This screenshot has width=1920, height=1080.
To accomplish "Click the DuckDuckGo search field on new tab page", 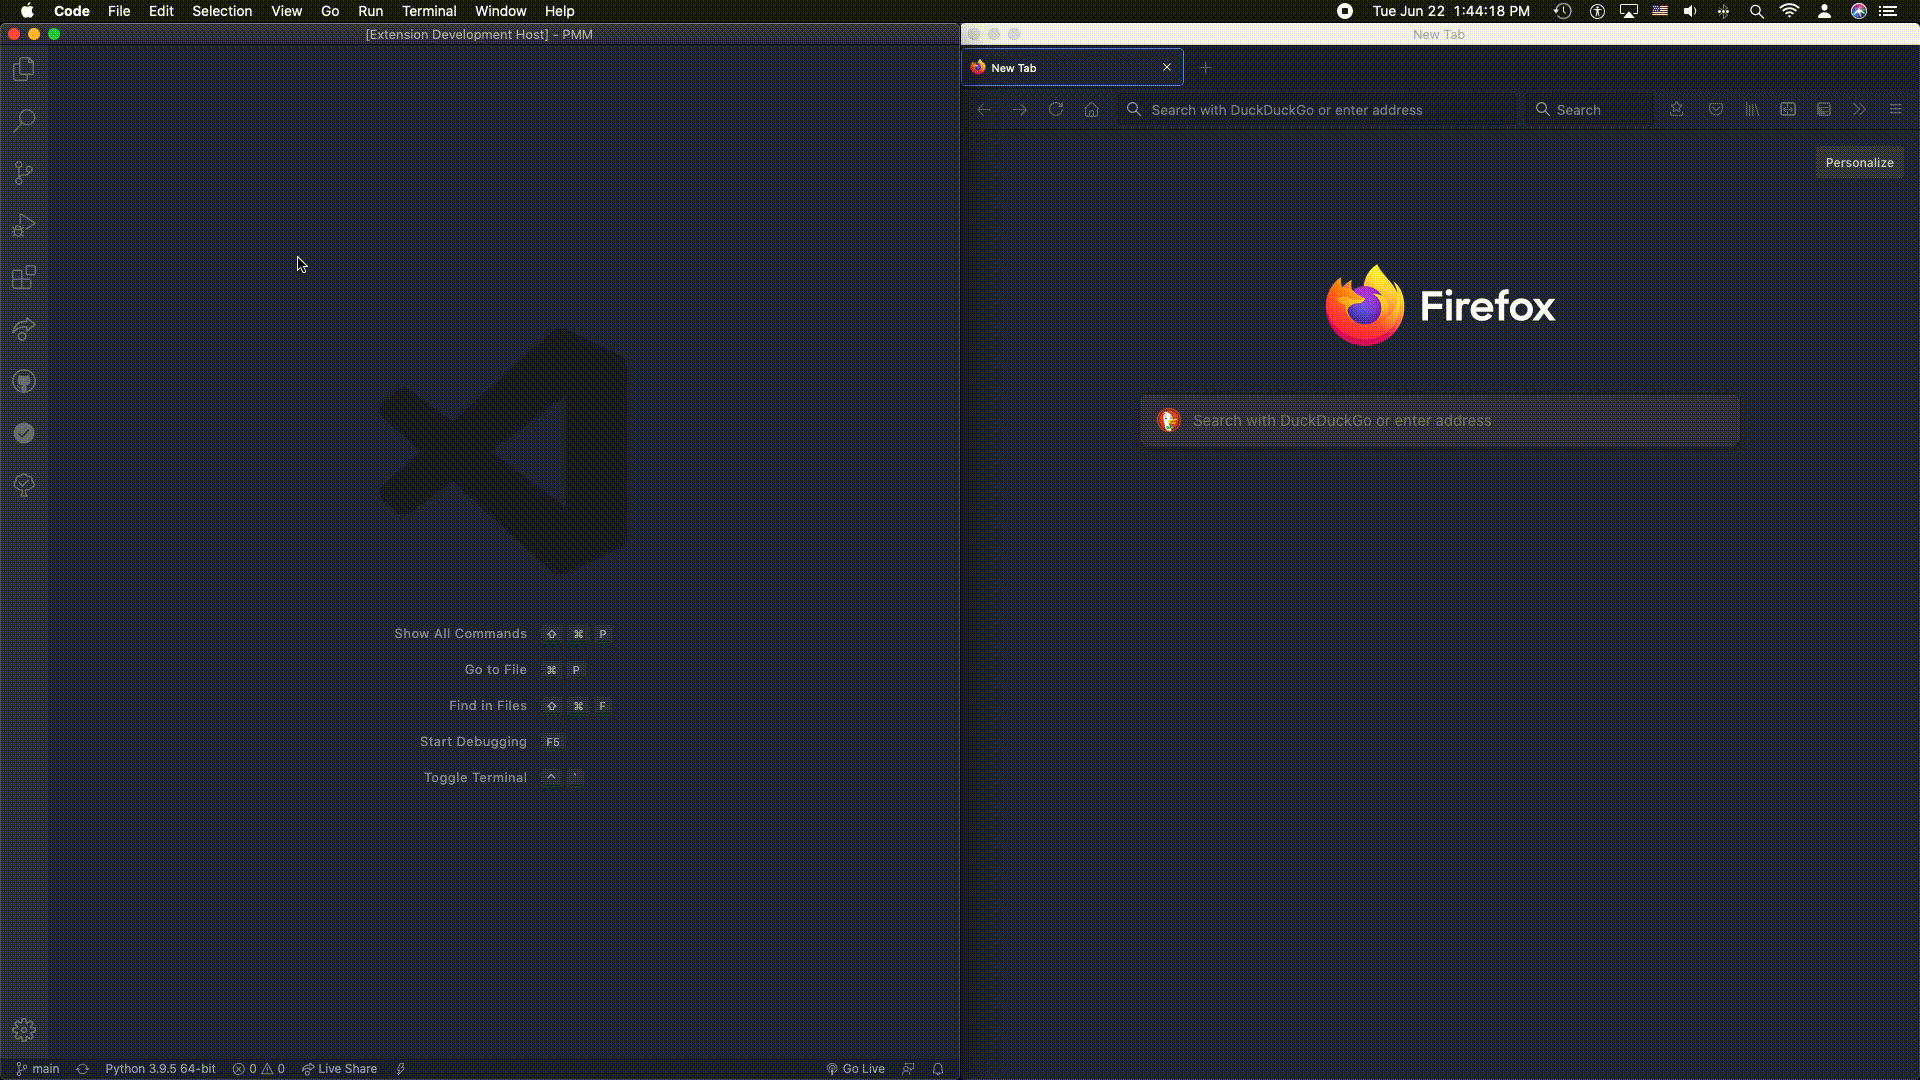I will point(1440,421).
